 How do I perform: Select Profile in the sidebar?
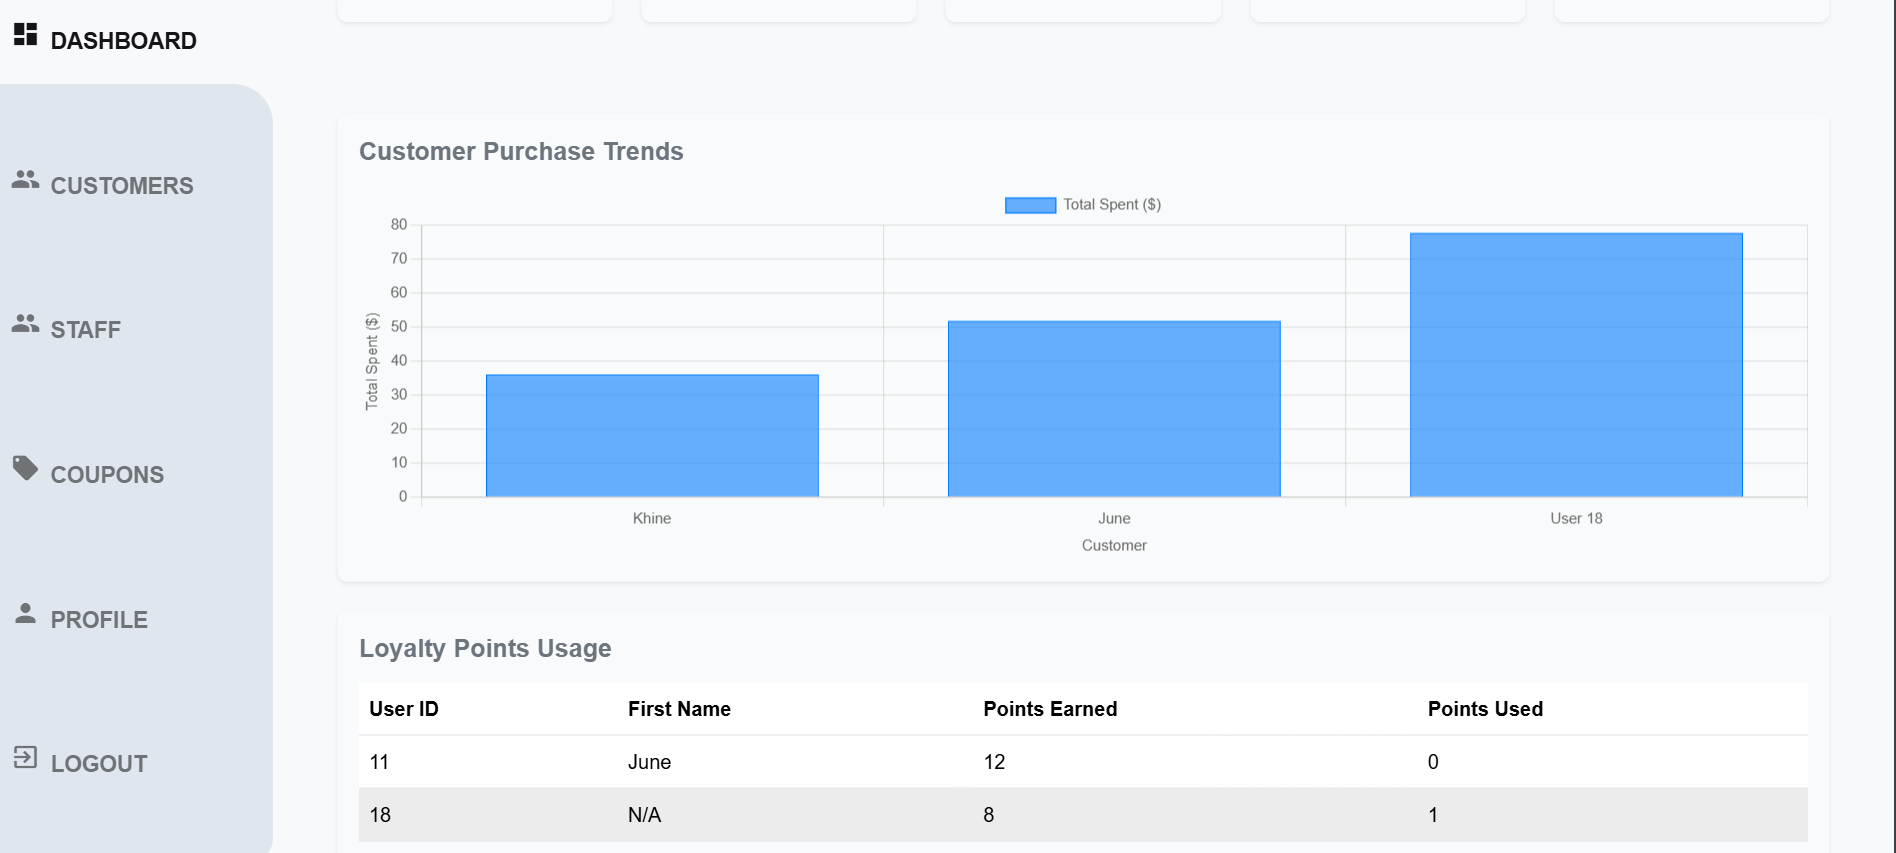pyautogui.click(x=99, y=620)
